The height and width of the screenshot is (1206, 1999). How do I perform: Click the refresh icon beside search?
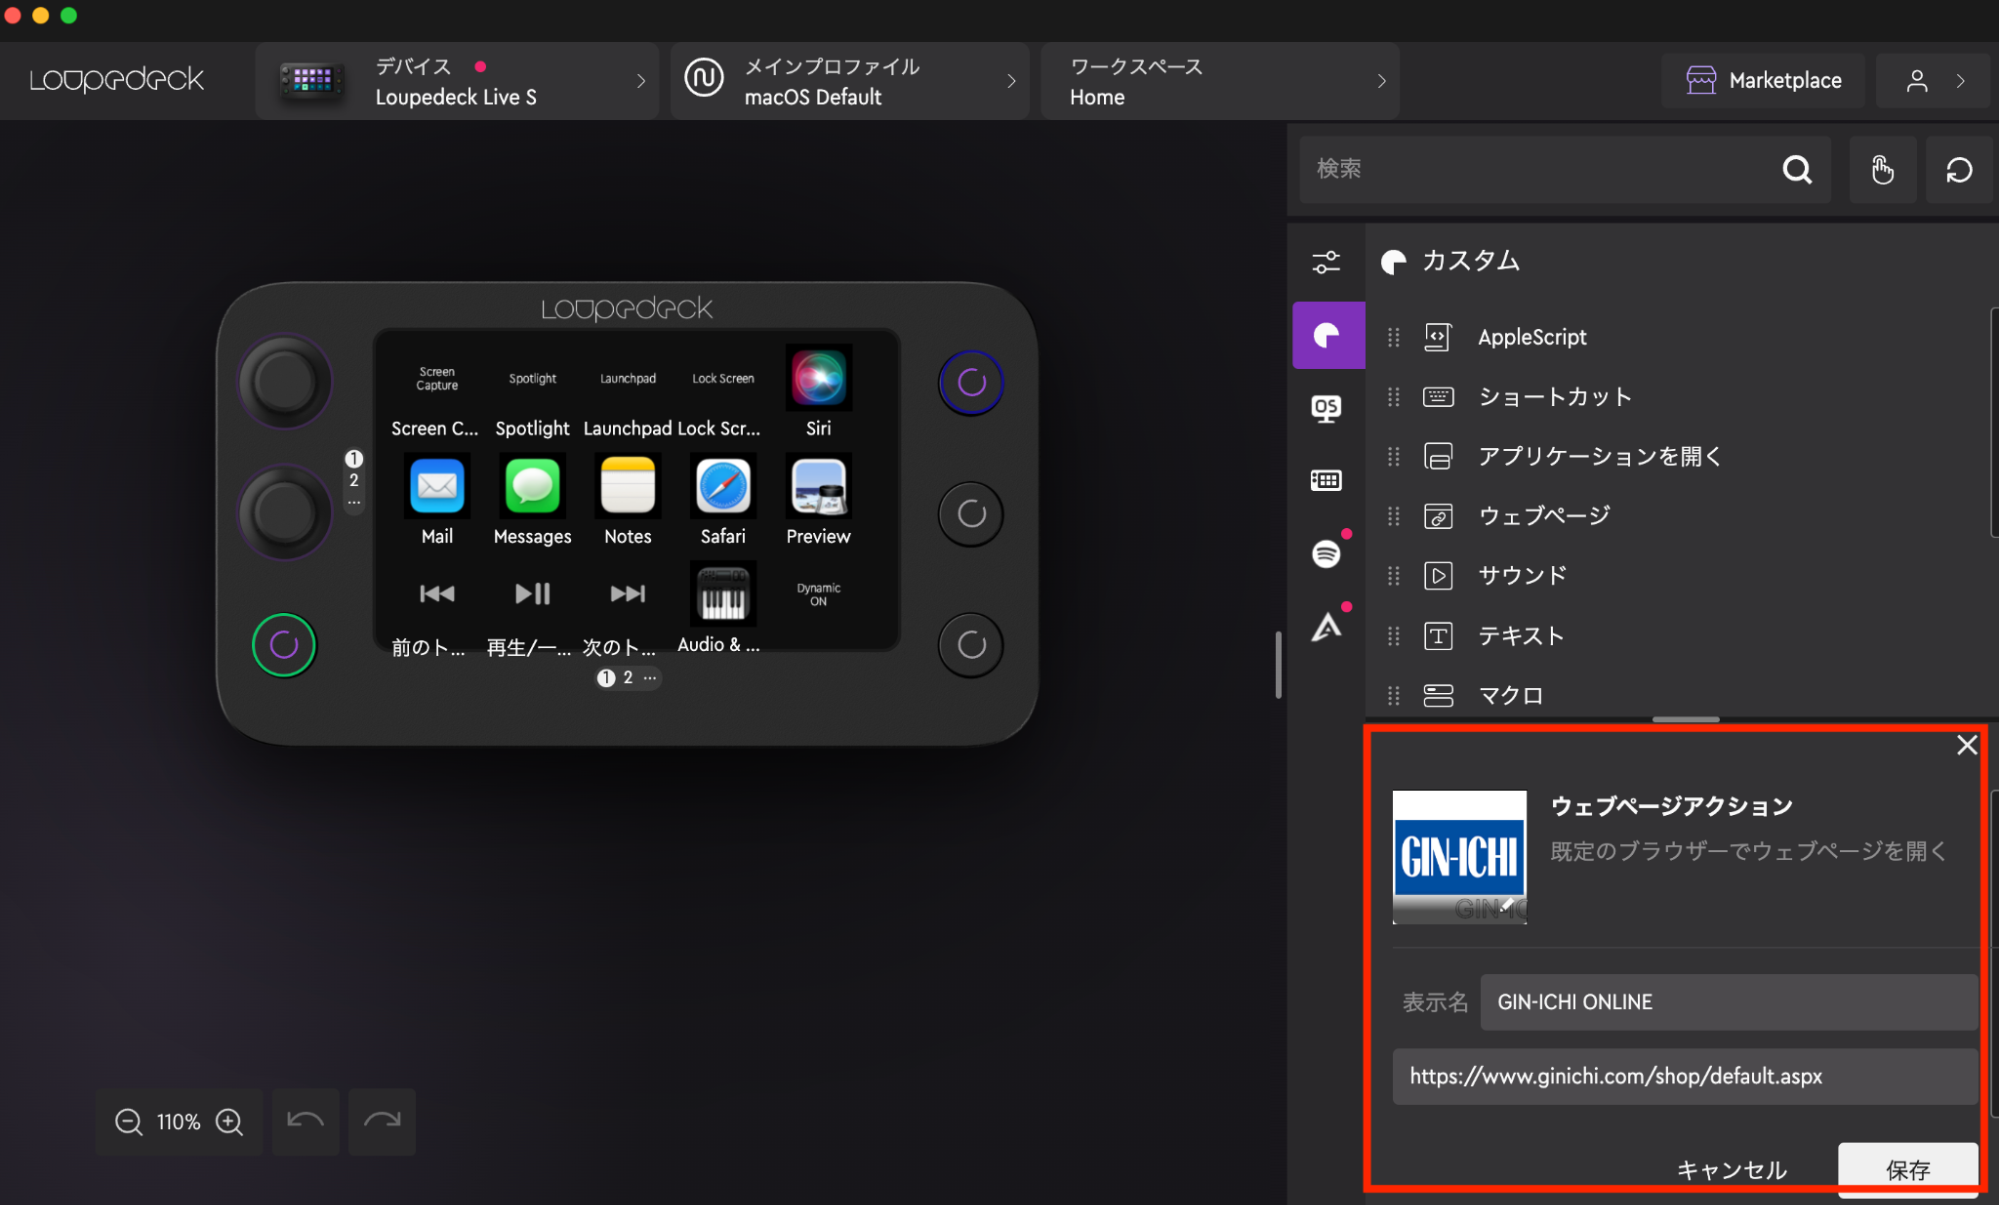(1959, 170)
